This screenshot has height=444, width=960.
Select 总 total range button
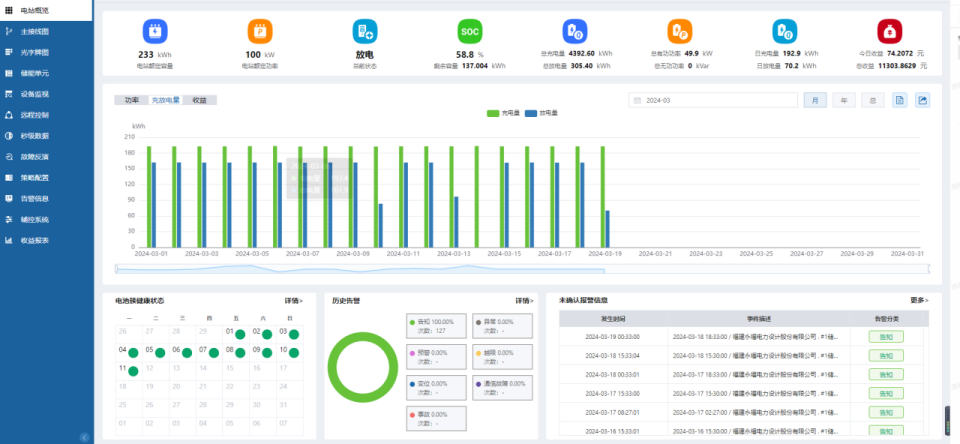(x=873, y=100)
